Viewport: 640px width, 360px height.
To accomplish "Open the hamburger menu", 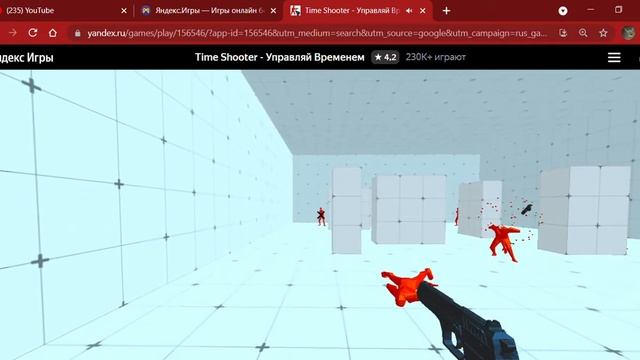I will coord(614,57).
